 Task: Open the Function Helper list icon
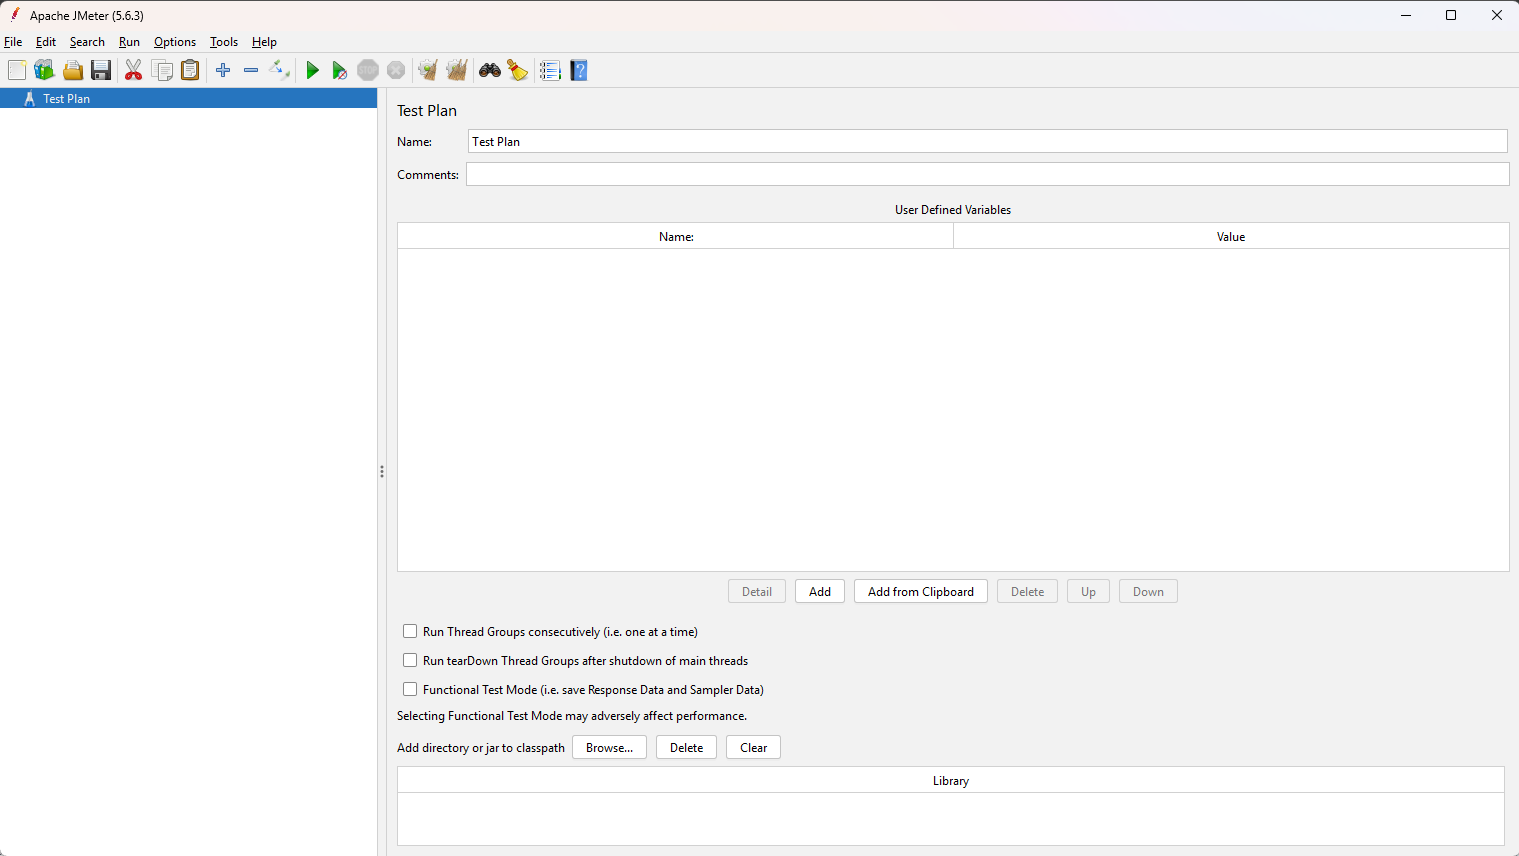point(550,70)
